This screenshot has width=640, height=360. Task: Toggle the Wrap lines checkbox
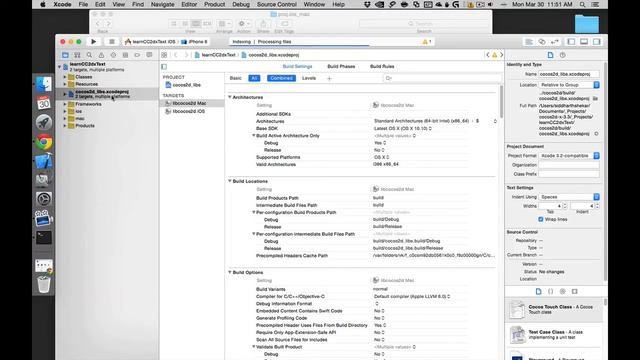click(540, 219)
